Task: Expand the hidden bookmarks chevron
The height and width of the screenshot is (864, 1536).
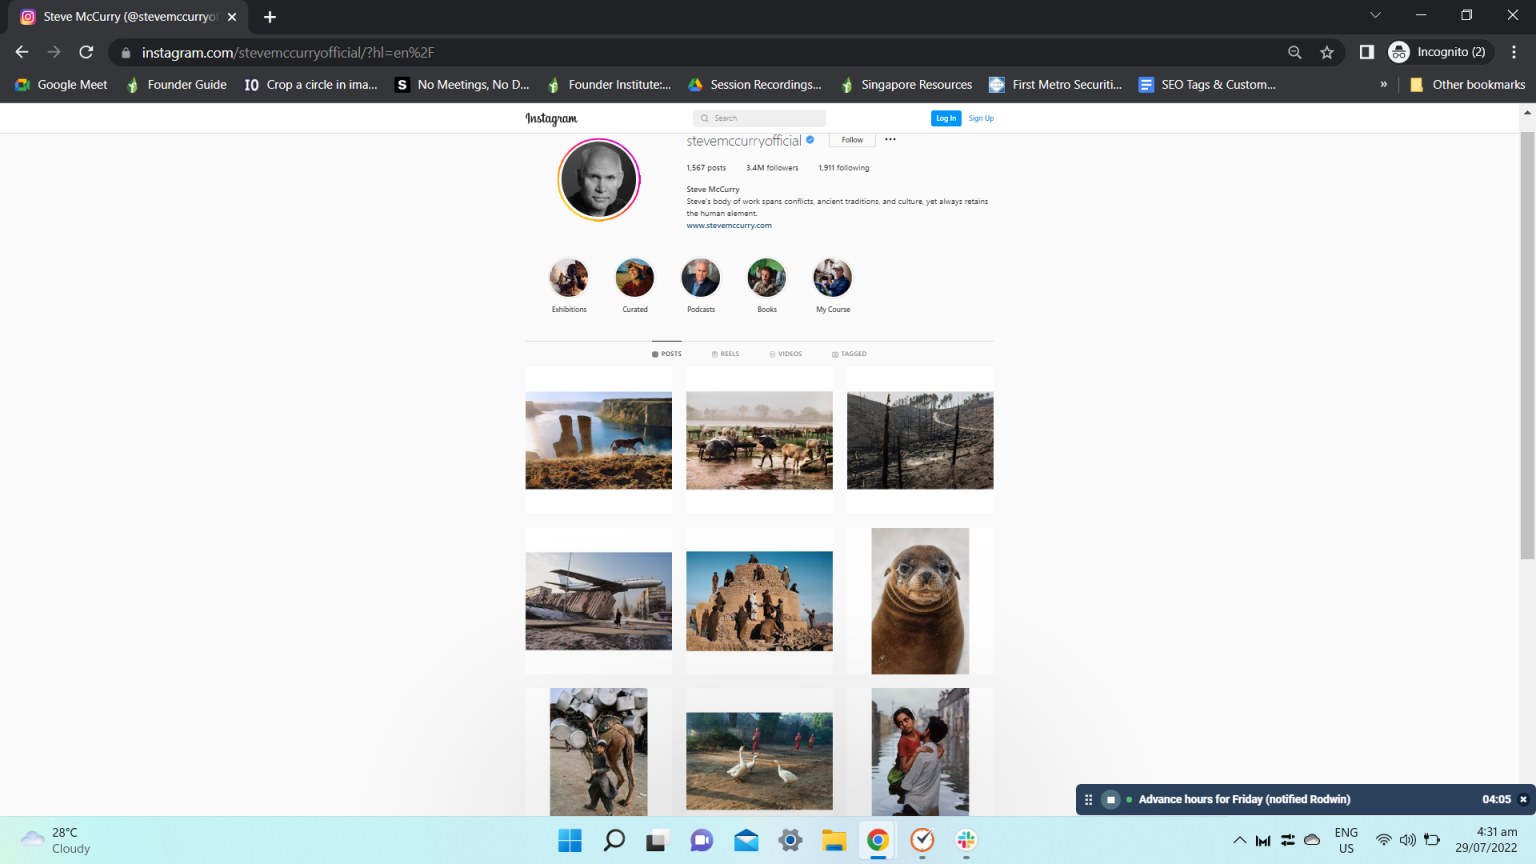Action: point(1383,85)
